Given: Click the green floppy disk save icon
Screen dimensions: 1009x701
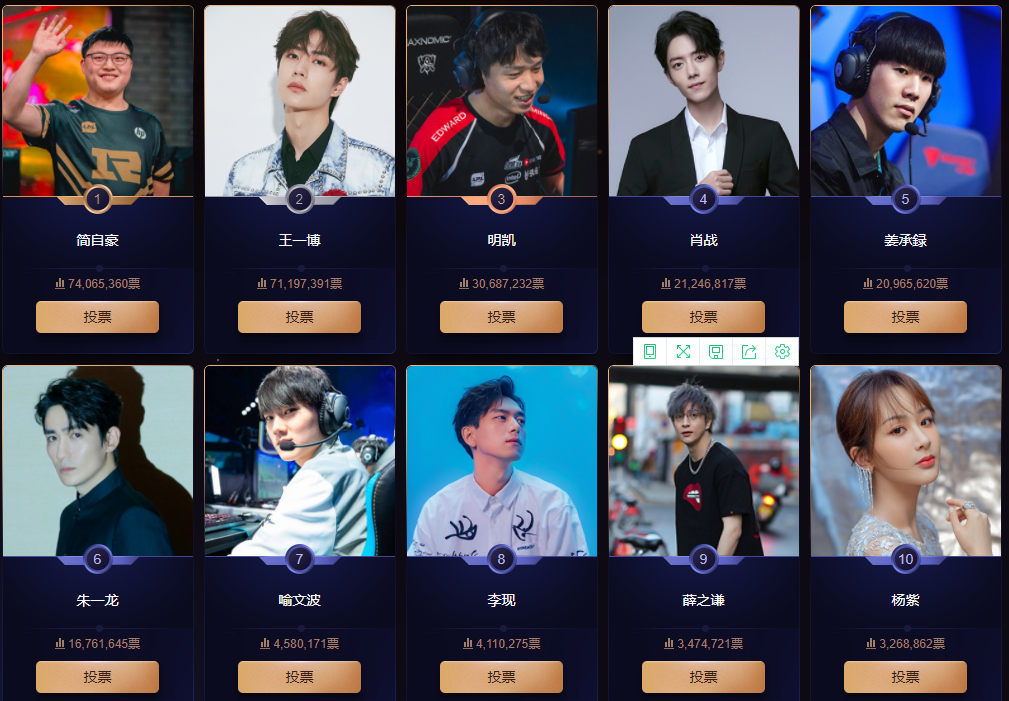Looking at the screenshot, I should pyautogui.click(x=716, y=351).
